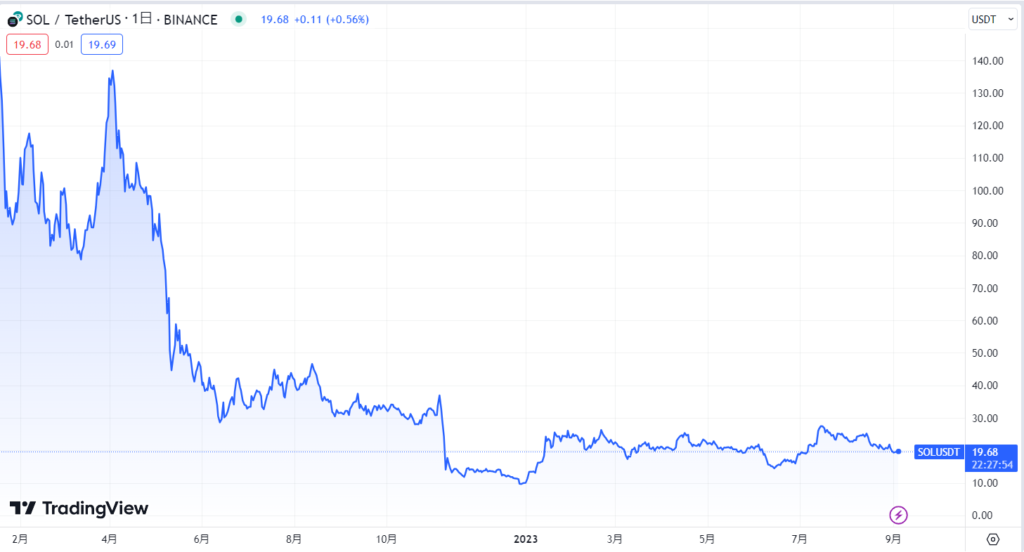Click the 2023 marker on the time axis
The height and width of the screenshot is (552, 1024).
click(x=525, y=538)
